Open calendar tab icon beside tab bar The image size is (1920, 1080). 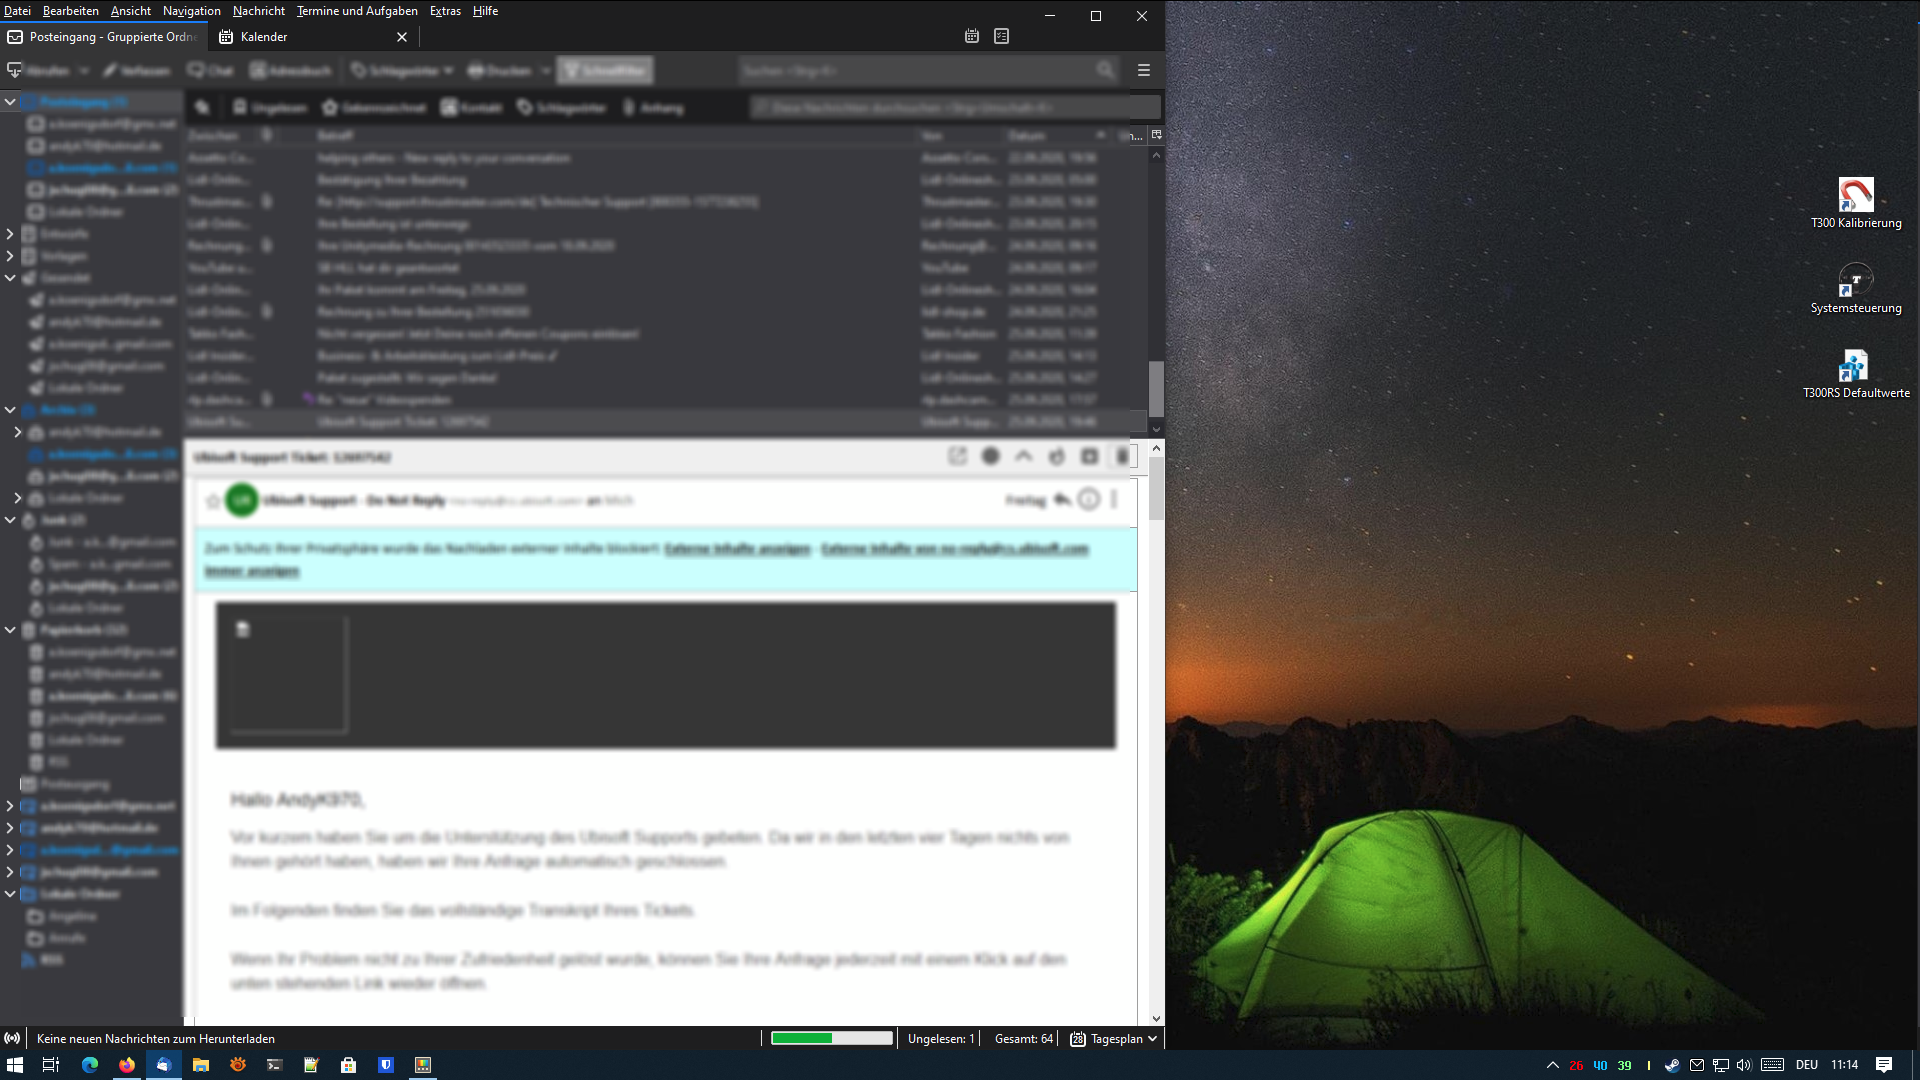(x=972, y=36)
